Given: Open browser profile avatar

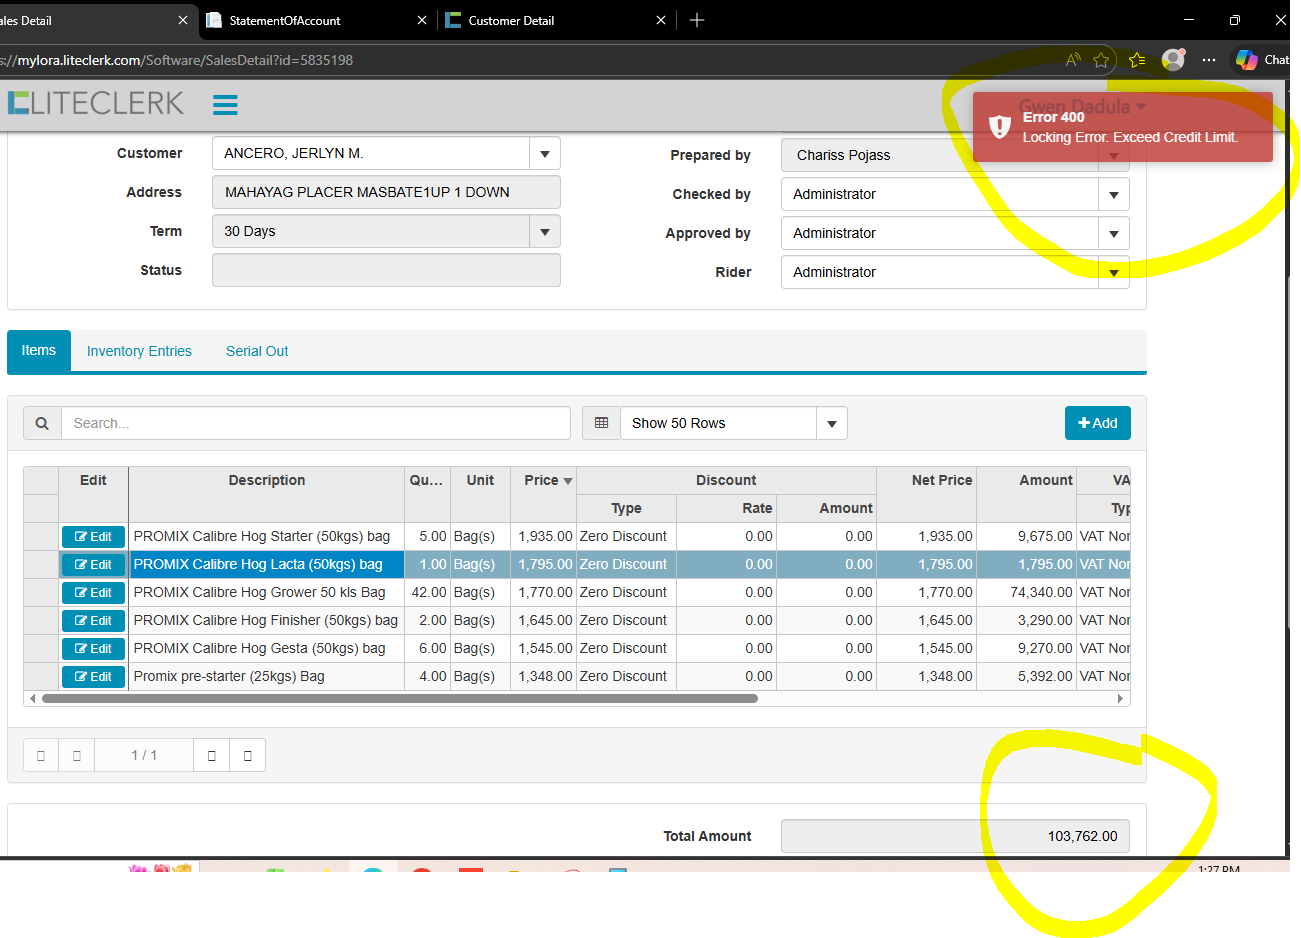Looking at the screenshot, I should tap(1173, 60).
